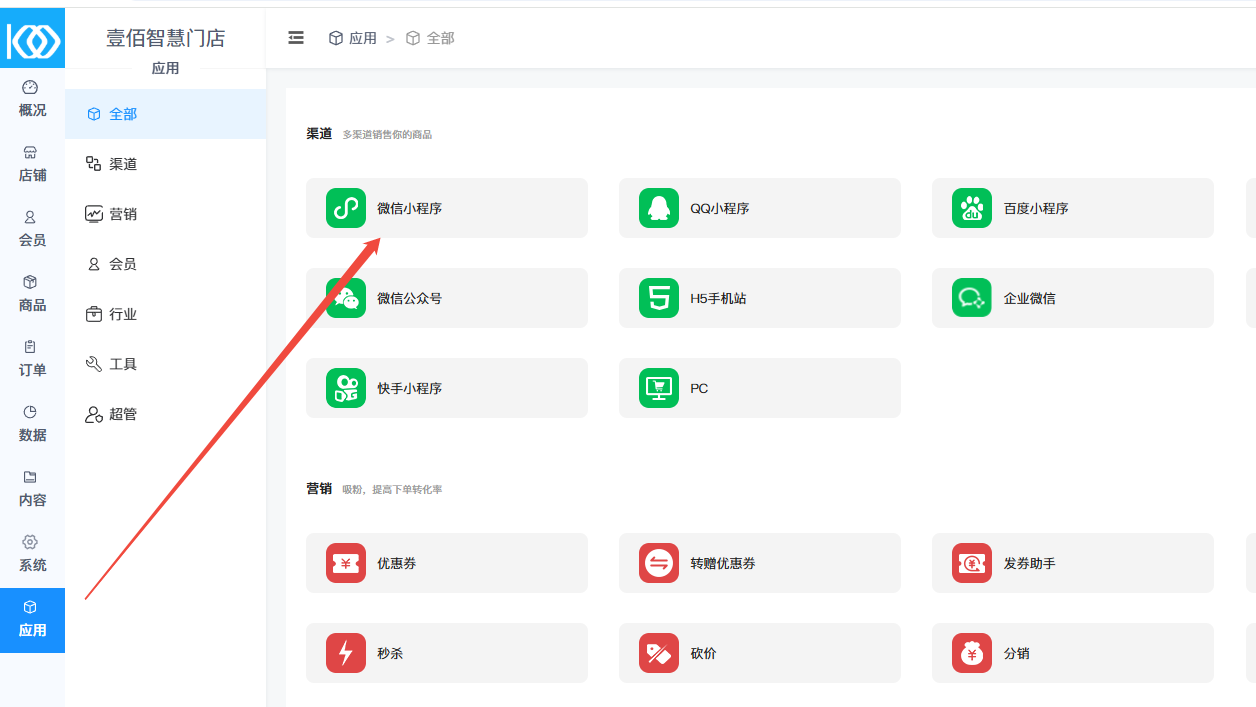
Task: Select the highlighted 应用 sidebar item
Action: click(x=32, y=620)
